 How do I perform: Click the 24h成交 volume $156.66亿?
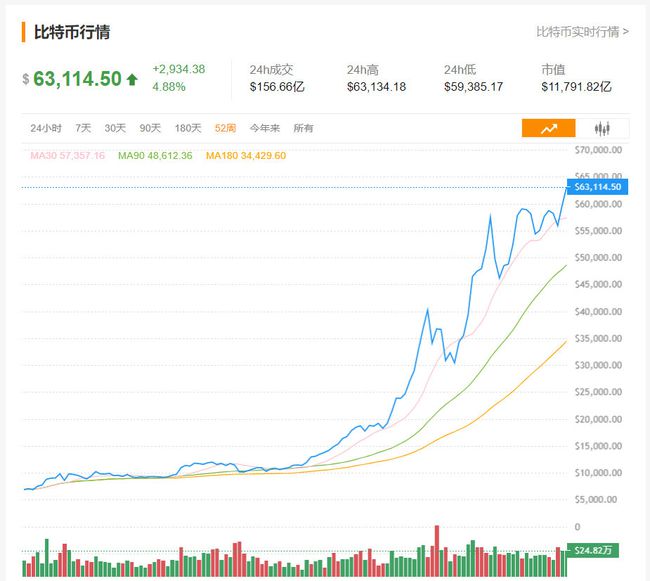[x=277, y=87]
